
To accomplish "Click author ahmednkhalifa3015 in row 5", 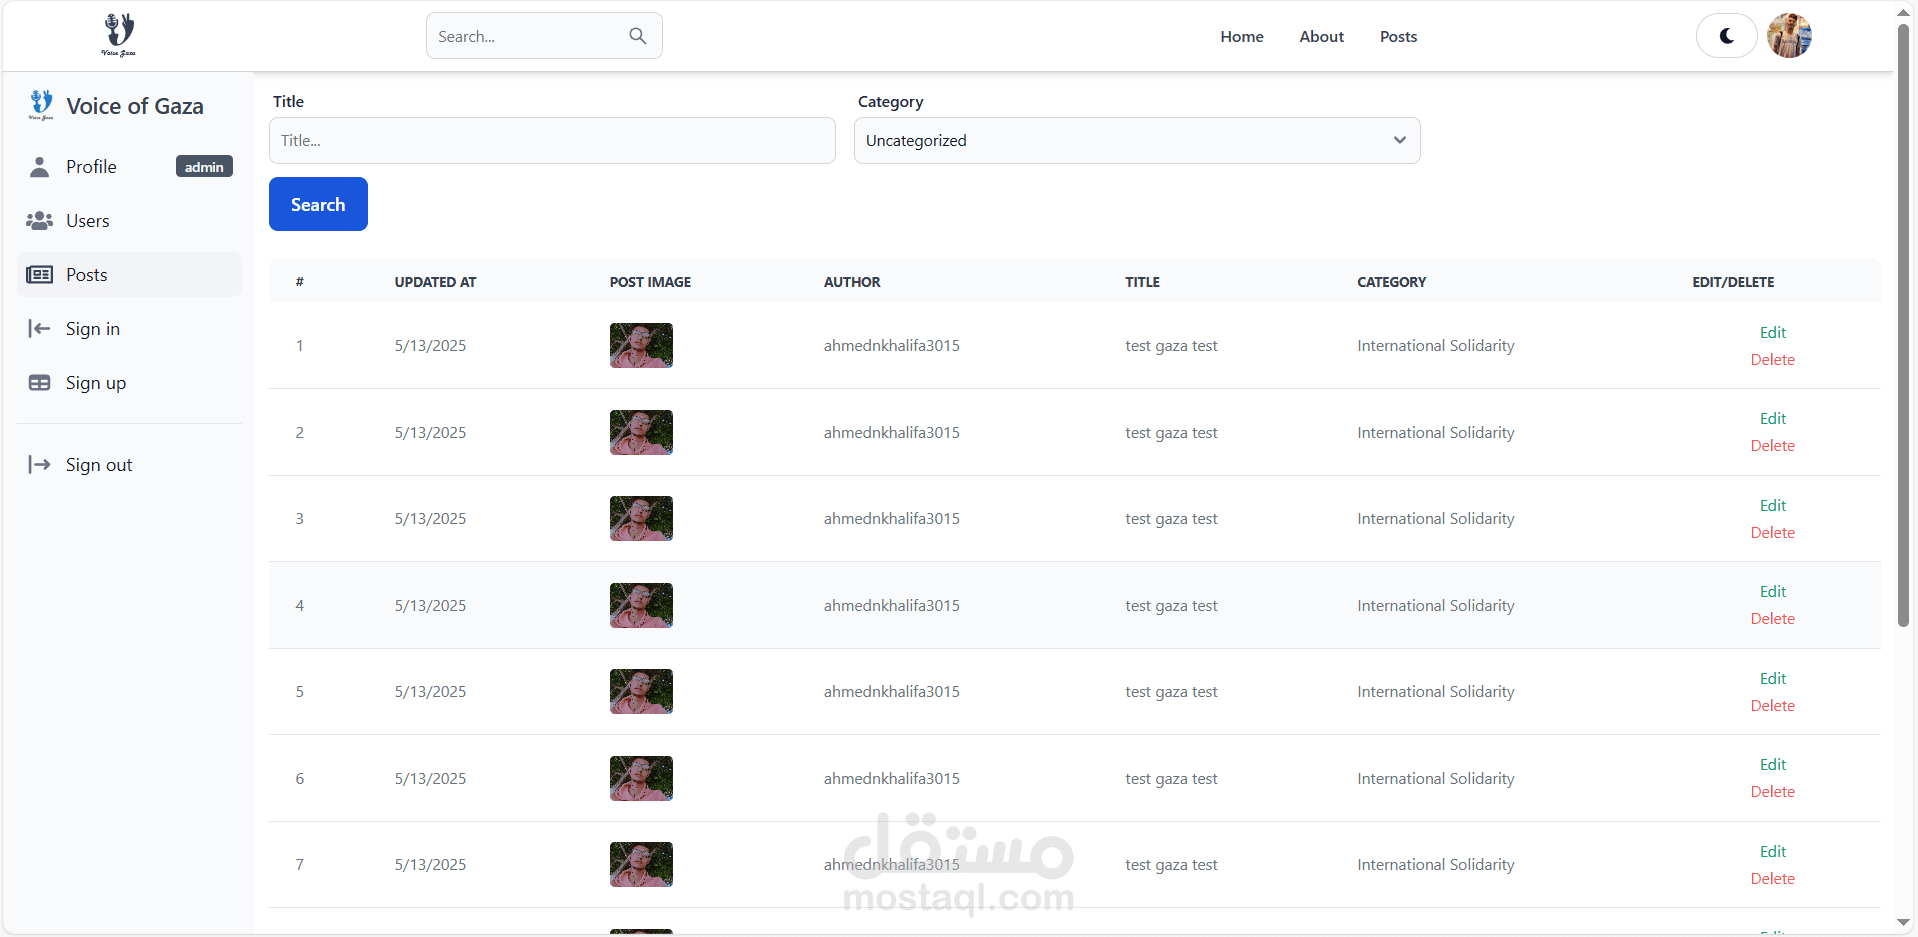I will coord(891,692).
